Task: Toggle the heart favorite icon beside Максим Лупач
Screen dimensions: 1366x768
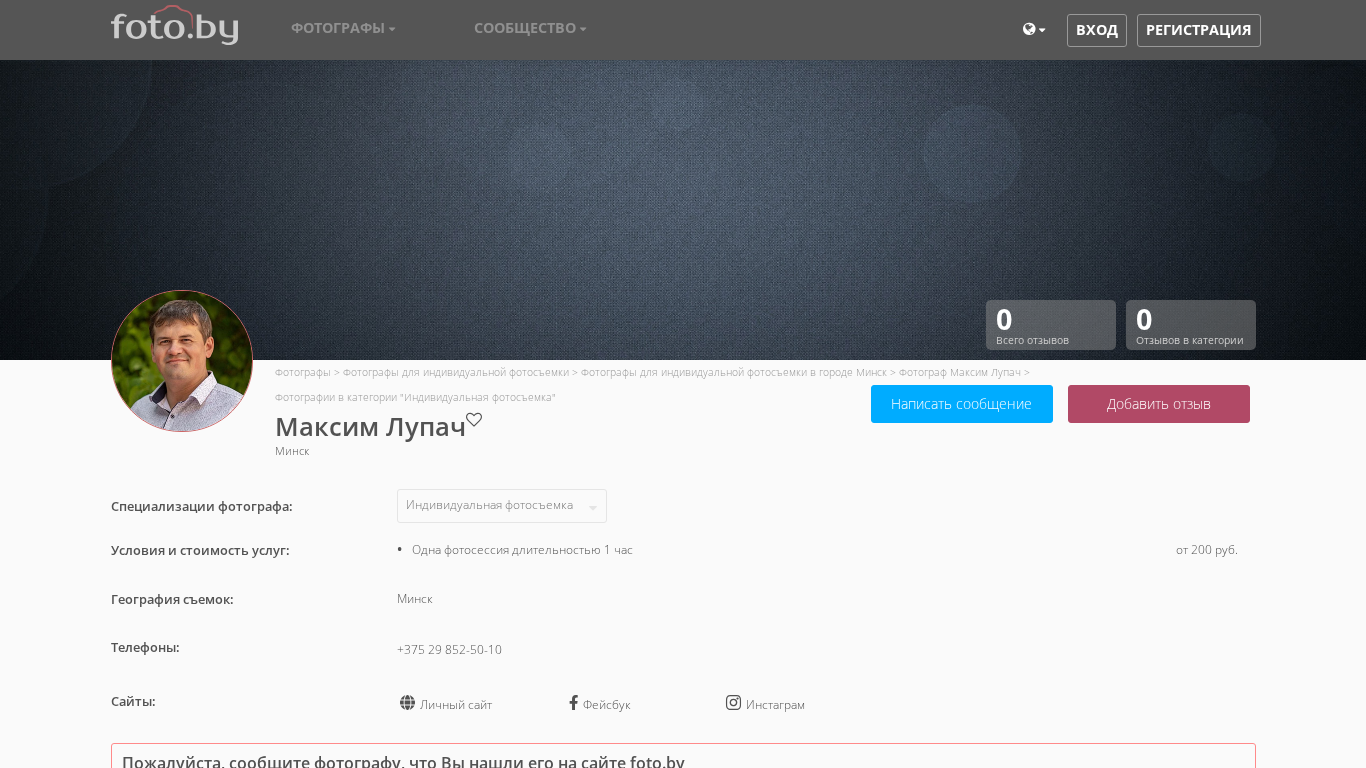Action: coord(474,420)
